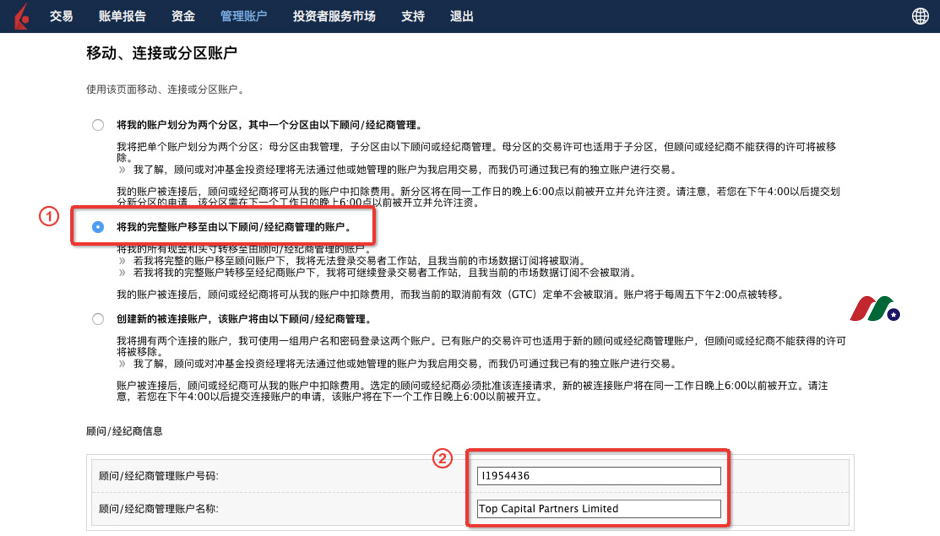Select radio for 创建新的被连接账户
Image resolution: width=940 pixels, height=536 pixels.
point(98,319)
